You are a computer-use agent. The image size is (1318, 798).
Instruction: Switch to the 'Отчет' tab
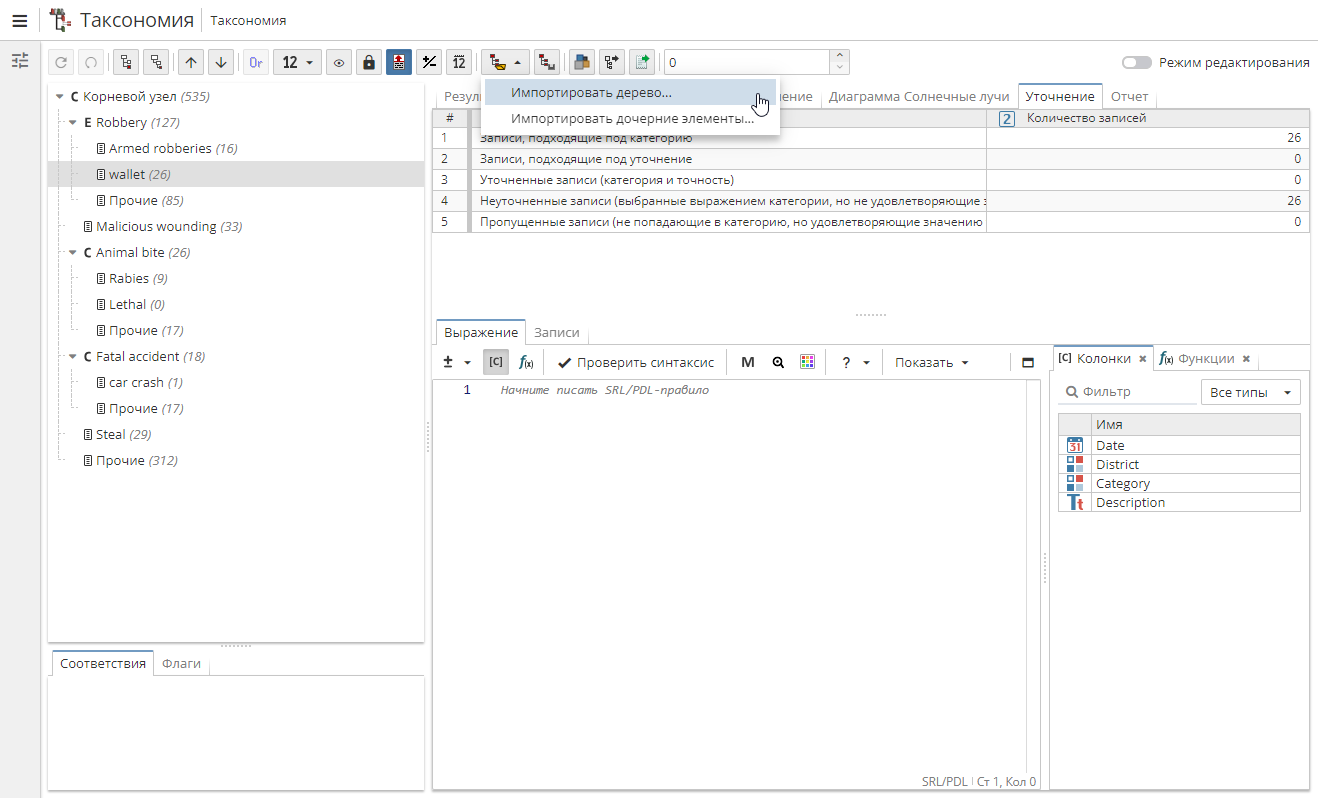point(1130,97)
